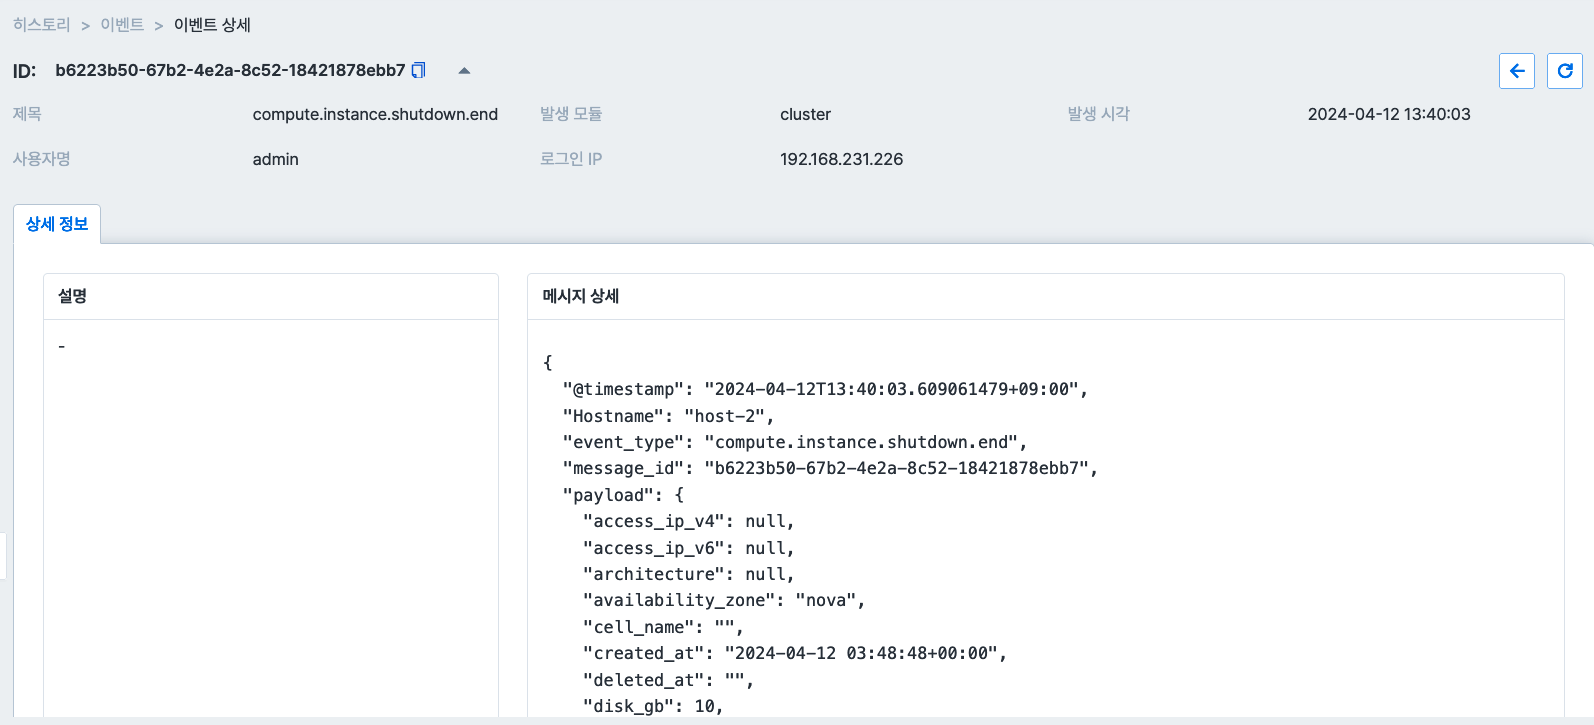
Task: Click the 이벤트 상세 breadcrumb text
Action: (x=212, y=25)
